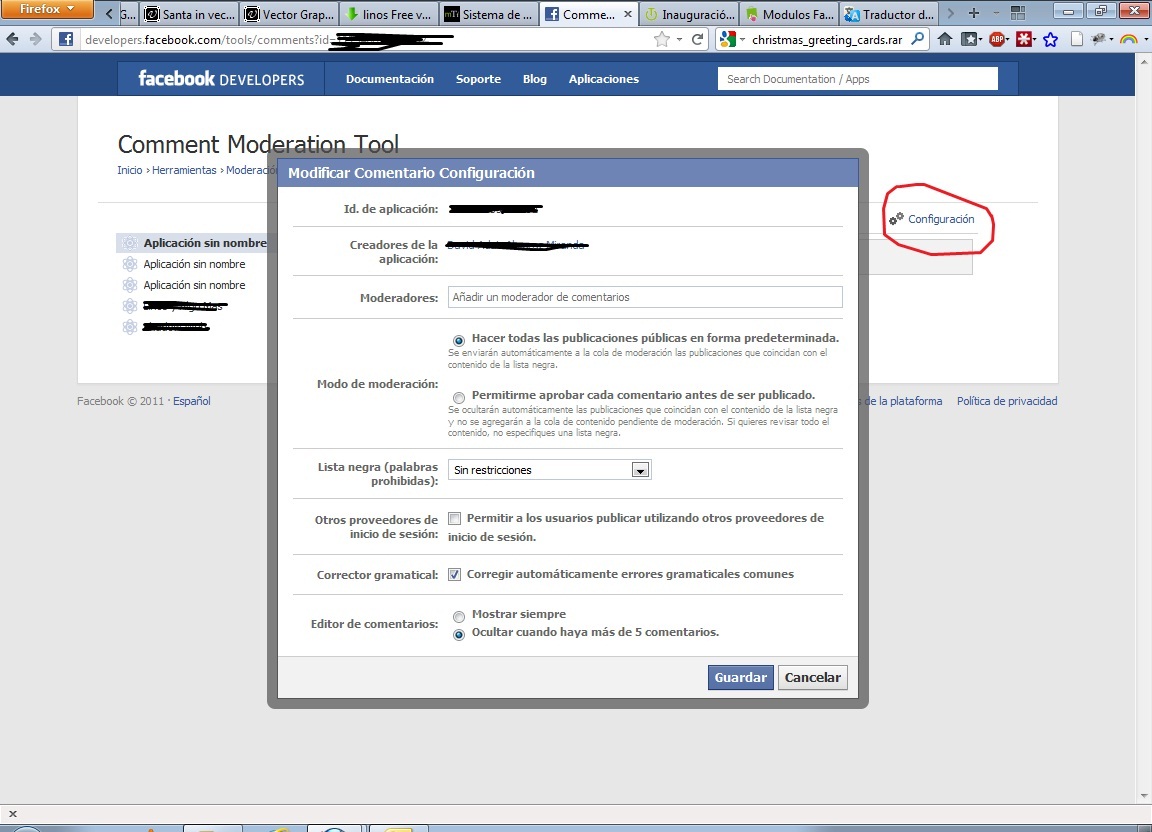Screen dimensions: 1152x832
Task: Click the Inicio breadcrumb link
Action: click(x=130, y=170)
